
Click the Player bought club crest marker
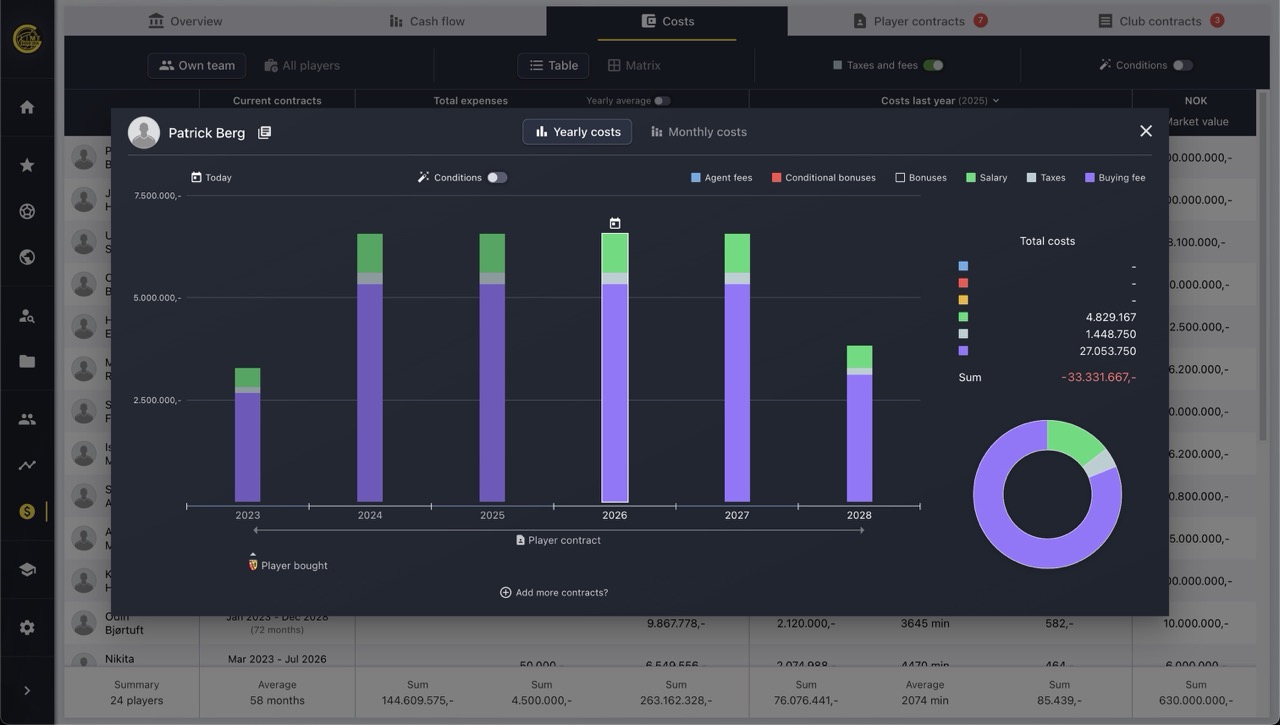point(253,565)
